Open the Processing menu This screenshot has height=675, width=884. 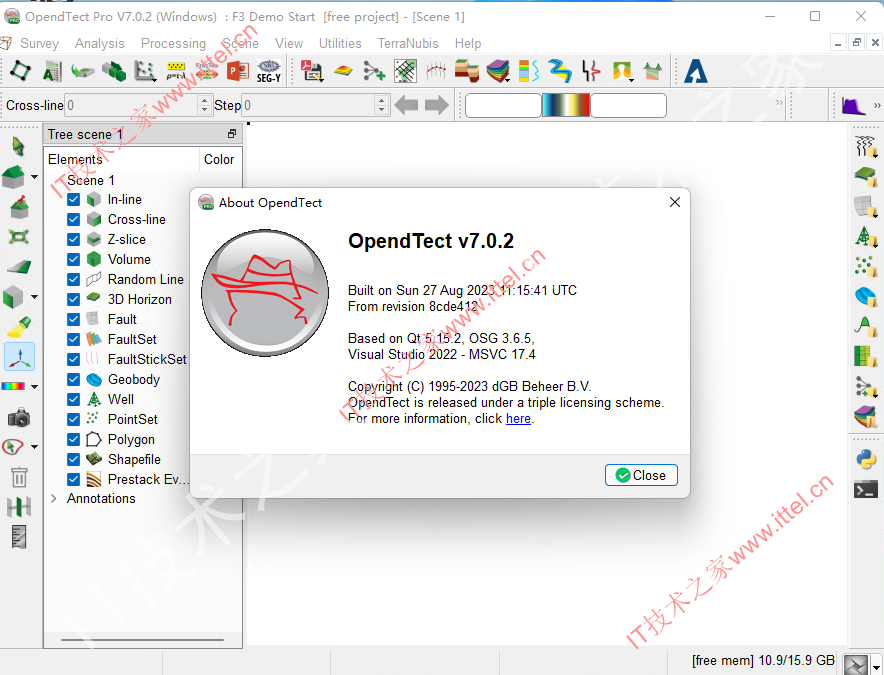tap(173, 43)
